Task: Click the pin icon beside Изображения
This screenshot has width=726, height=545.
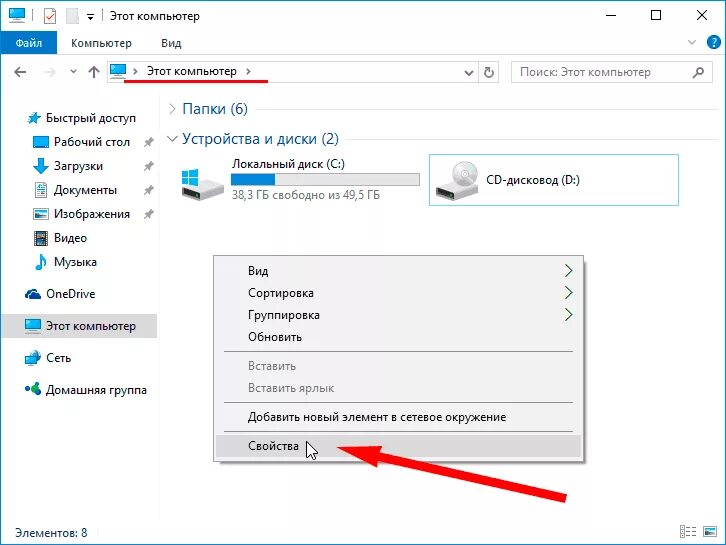Action: 149,214
